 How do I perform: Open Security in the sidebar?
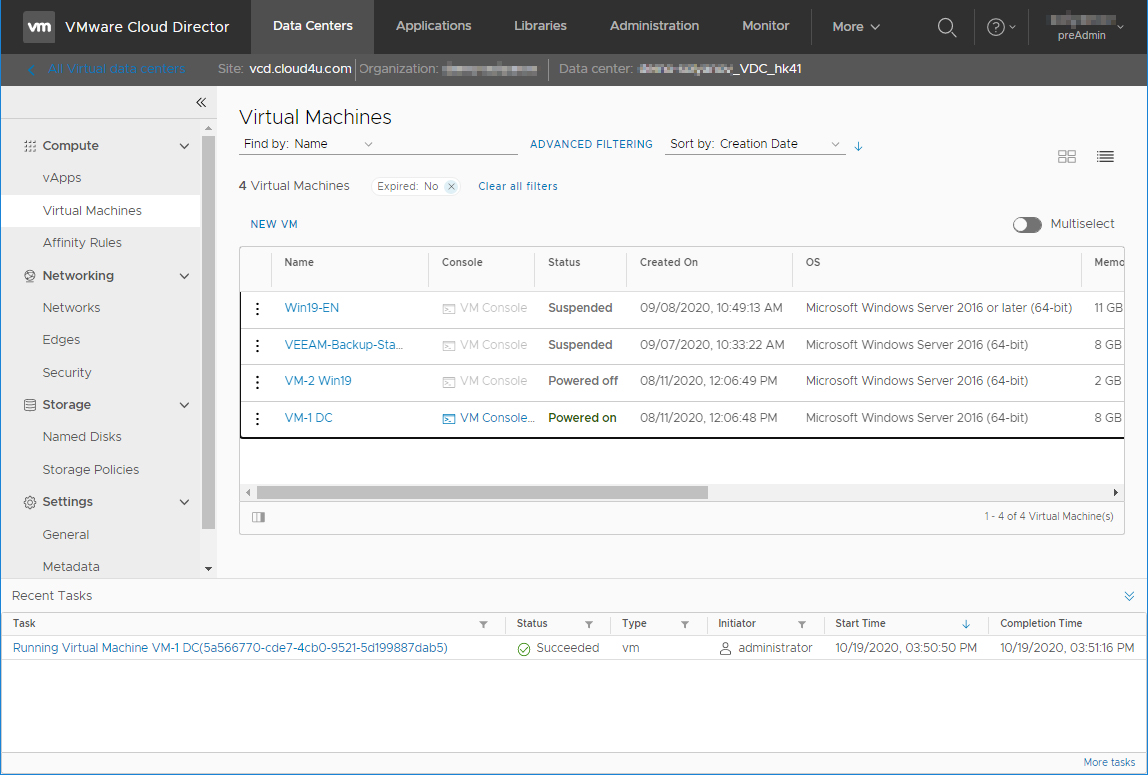pos(67,373)
